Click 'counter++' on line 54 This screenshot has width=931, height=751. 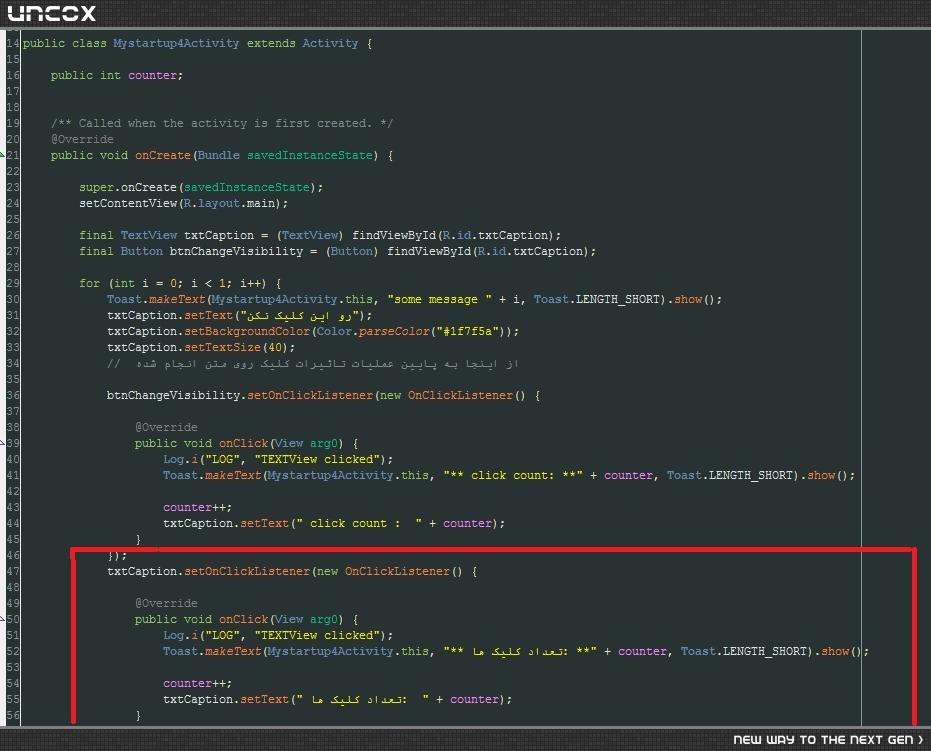[194, 683]
